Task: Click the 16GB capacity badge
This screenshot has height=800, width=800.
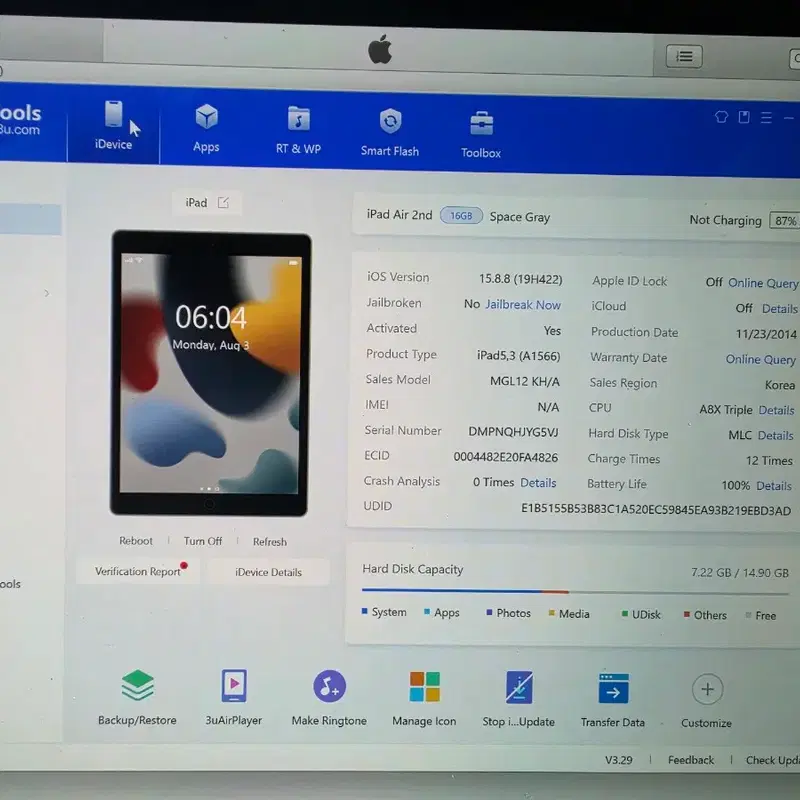Action: pos(461,216)
